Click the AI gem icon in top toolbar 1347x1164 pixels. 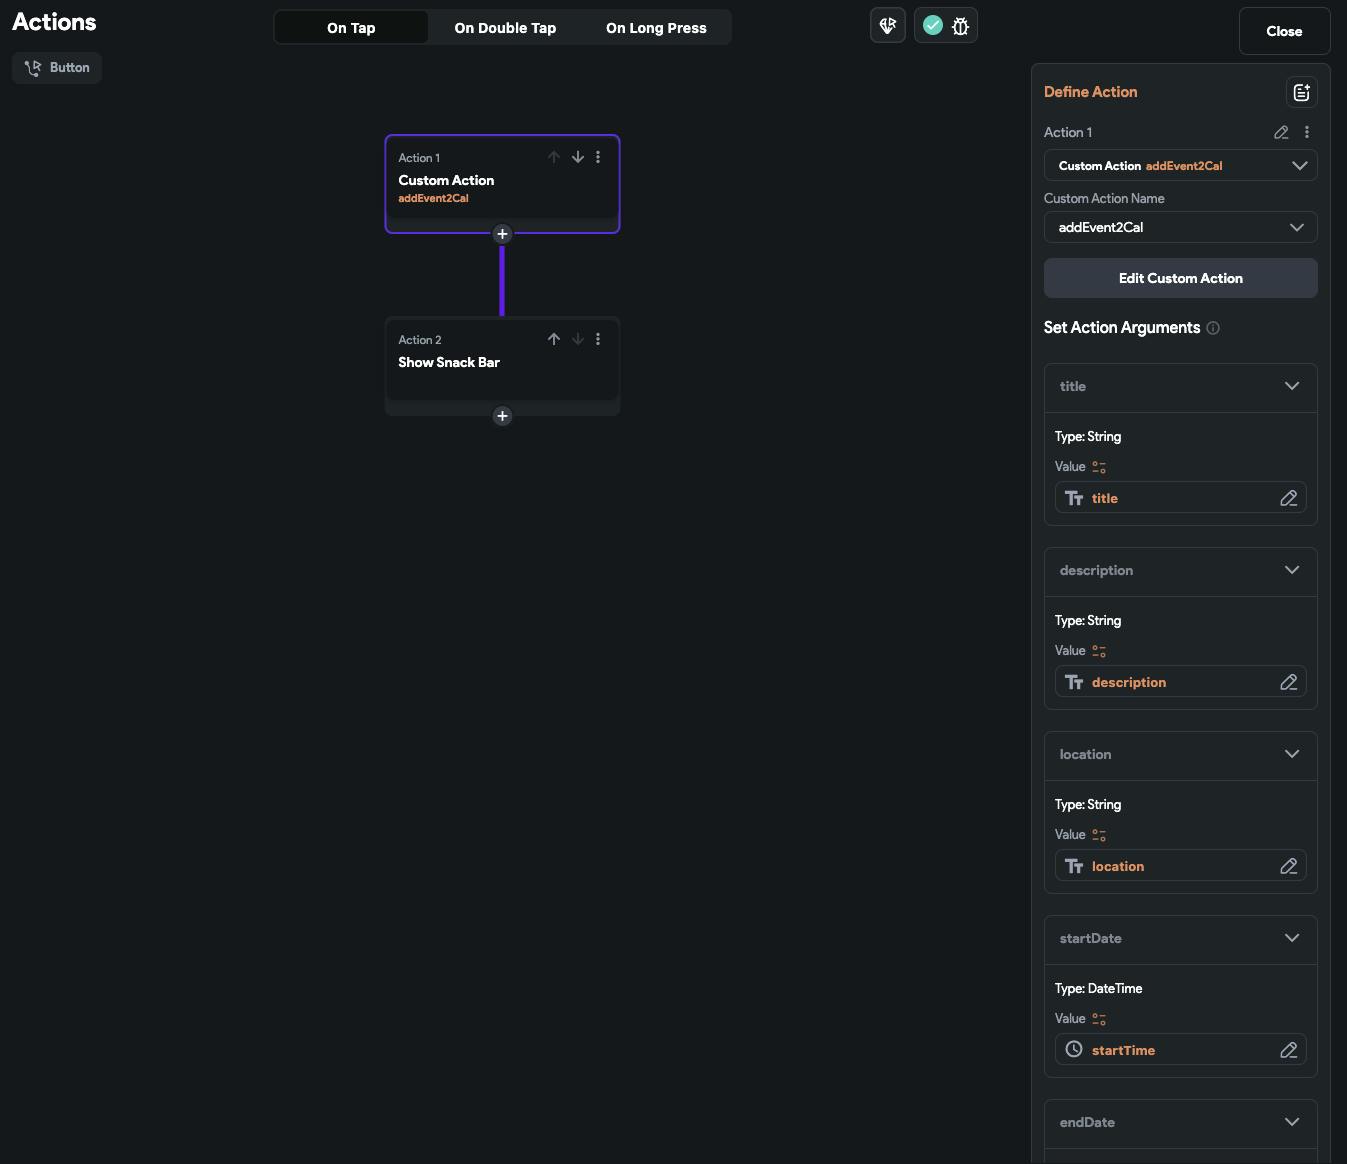887,26
